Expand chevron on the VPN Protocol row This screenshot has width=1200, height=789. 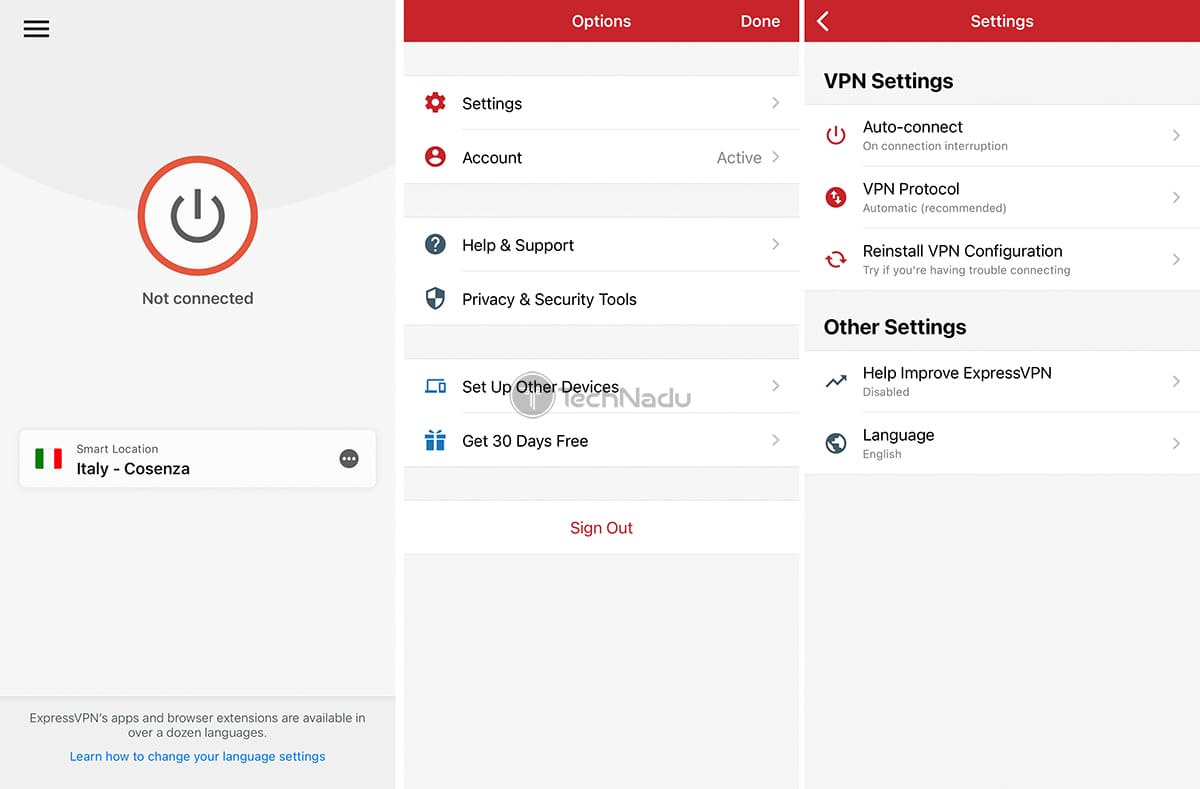tap(1177, 197)
